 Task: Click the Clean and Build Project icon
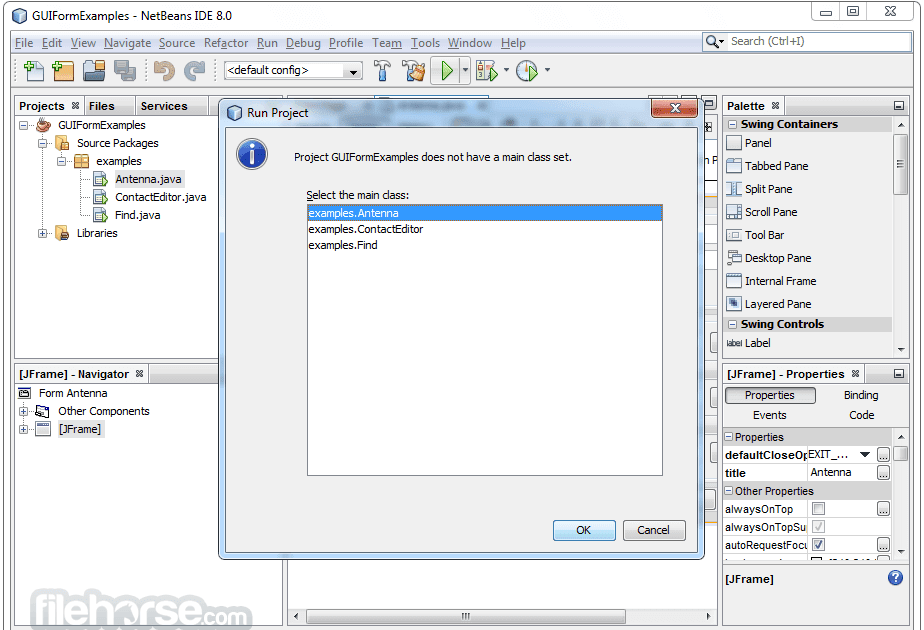click(414, 71)
